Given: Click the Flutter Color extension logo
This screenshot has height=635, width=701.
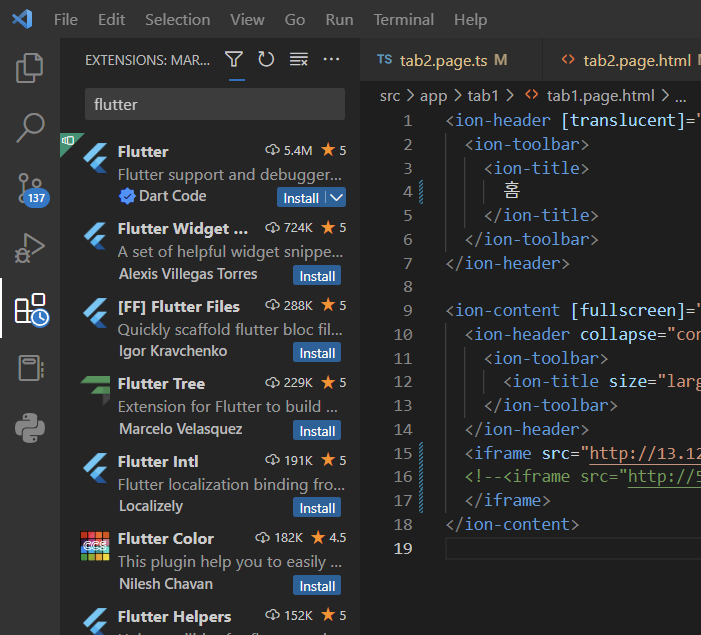Looking at the screenshot, I should click(95, 546).
